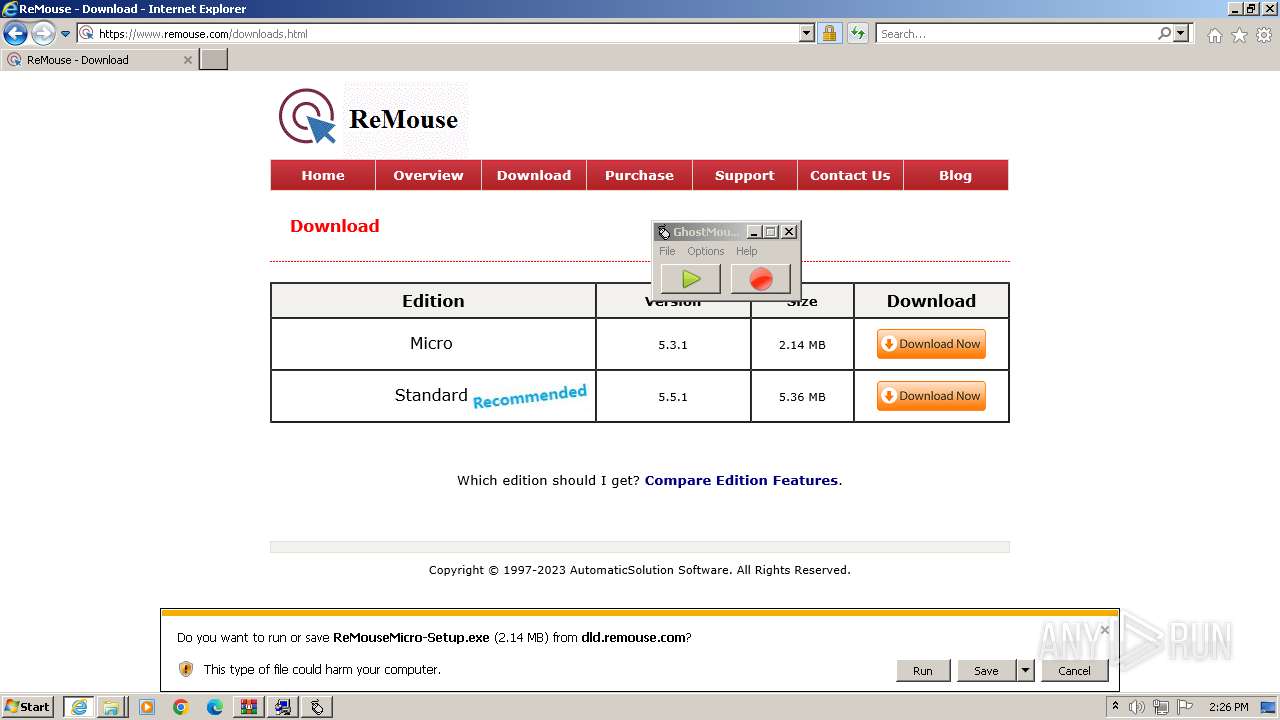Launch Chrome from the taskbar
The height and width of the screenshot is (720, 1280).
click(181, 707)
